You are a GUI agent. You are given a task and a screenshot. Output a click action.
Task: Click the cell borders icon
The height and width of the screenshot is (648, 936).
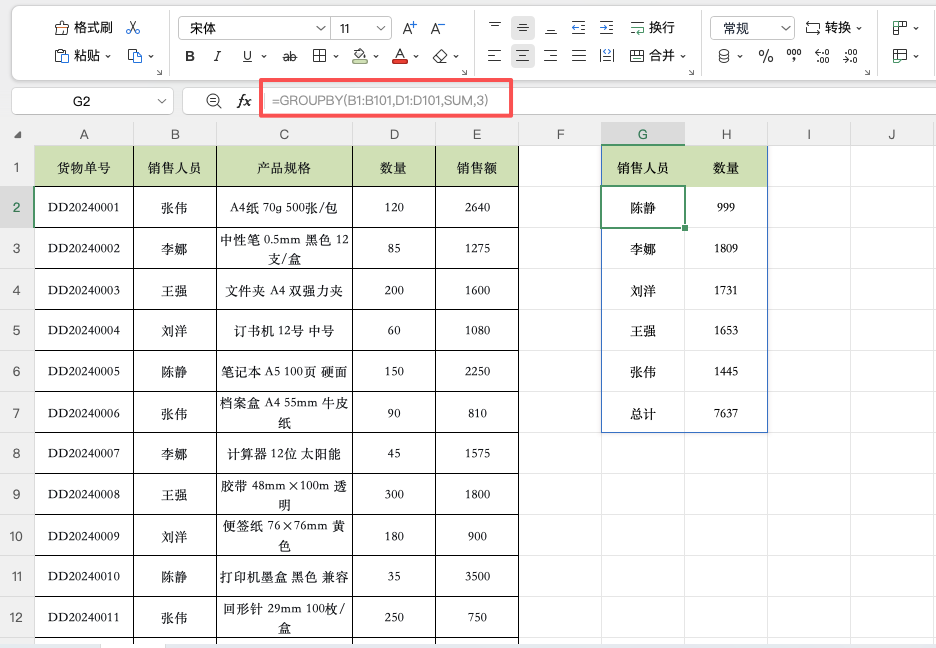(319, 56)
